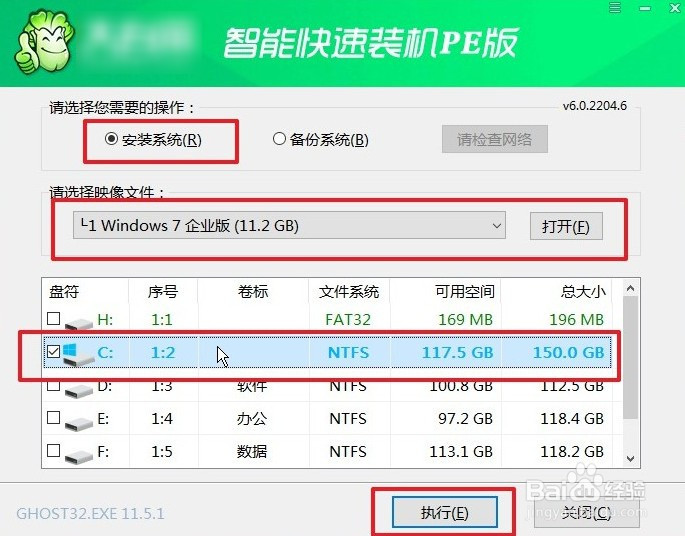Click the 1:4 sequence number cell

point(162,418)
